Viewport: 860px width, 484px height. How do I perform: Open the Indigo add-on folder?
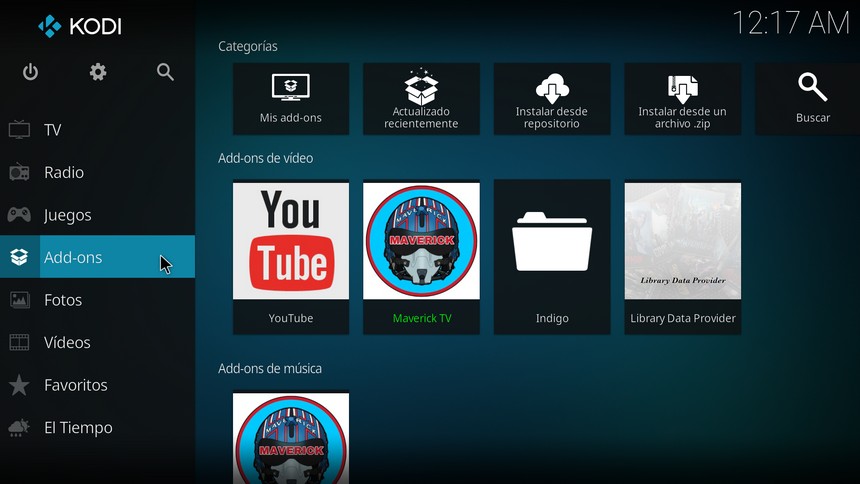[552, 257]
